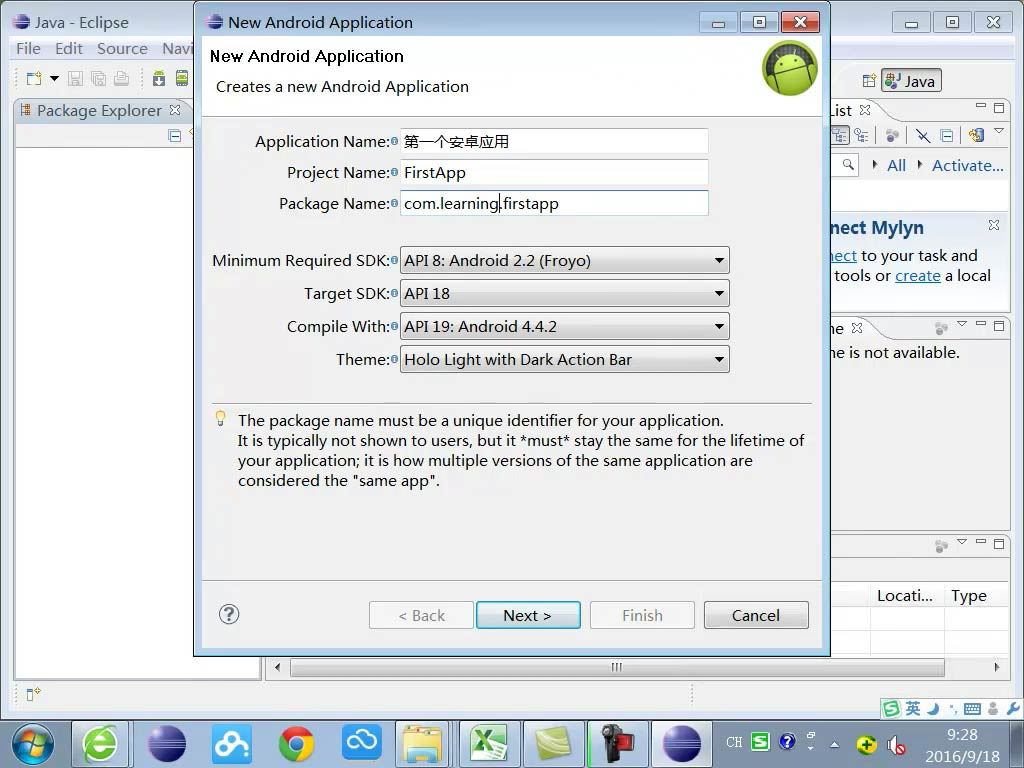
Task: Click the Location column header
Action: pos(904,596)
